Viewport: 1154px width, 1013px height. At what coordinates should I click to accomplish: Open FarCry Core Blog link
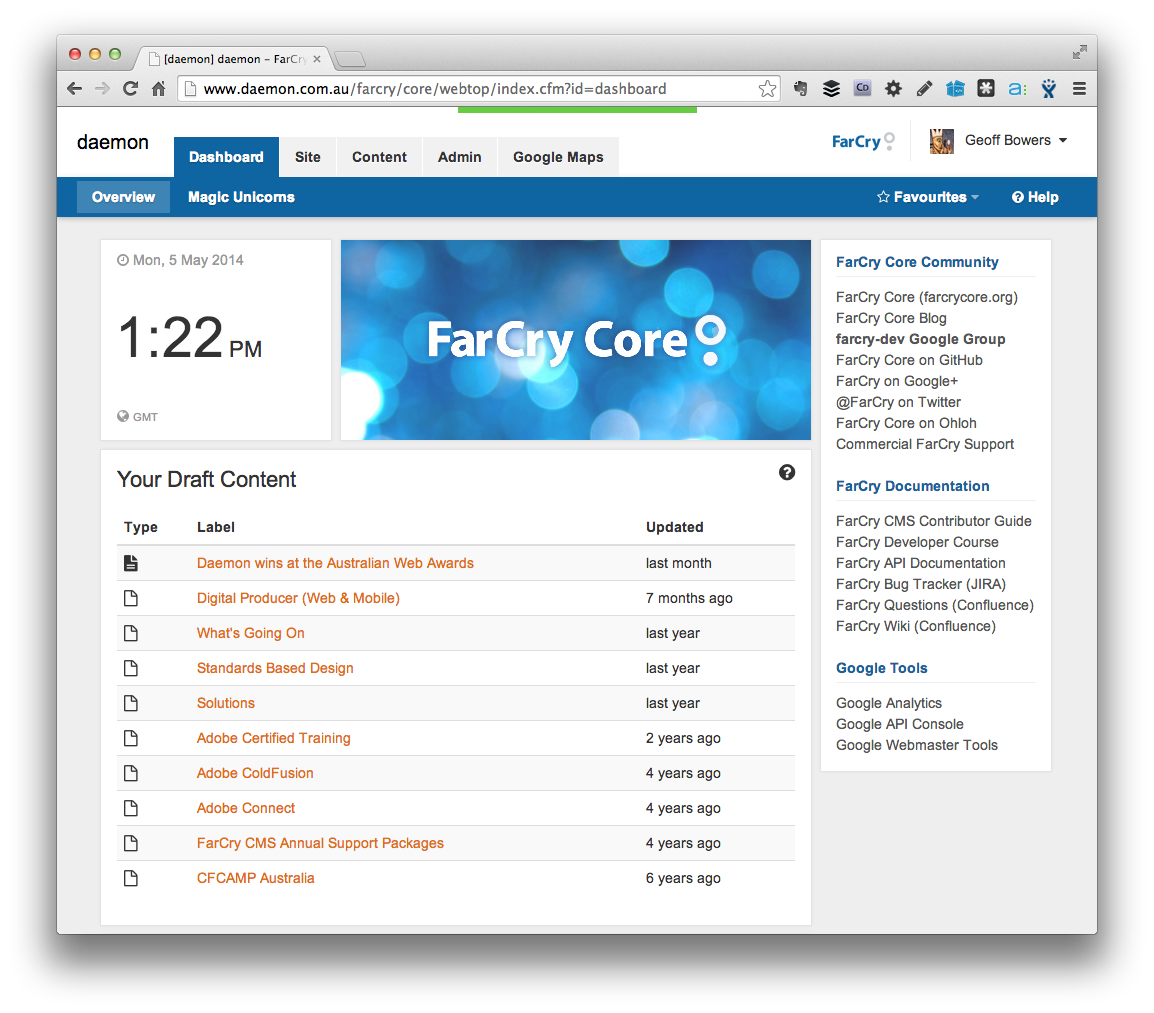pos(891,318)
